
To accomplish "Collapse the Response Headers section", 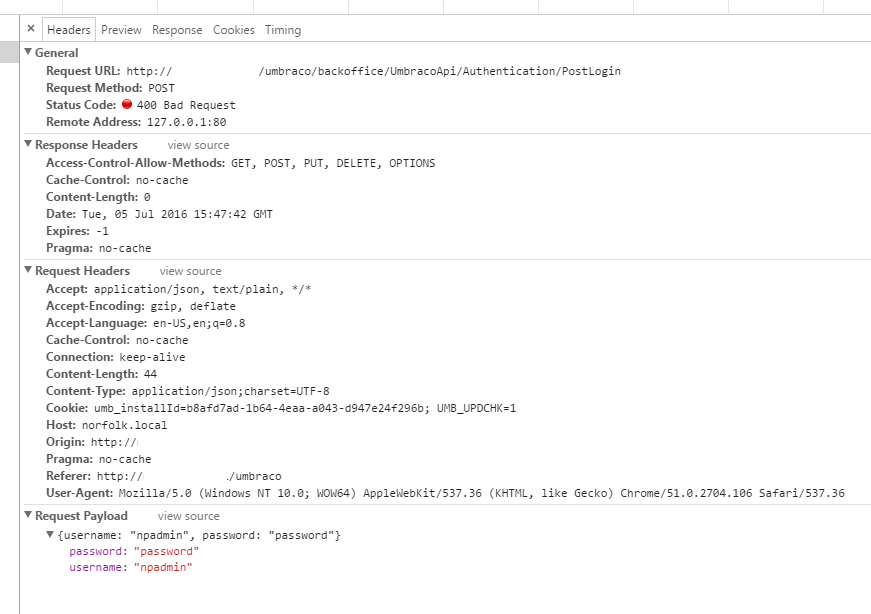I will [x=28, y=145].
